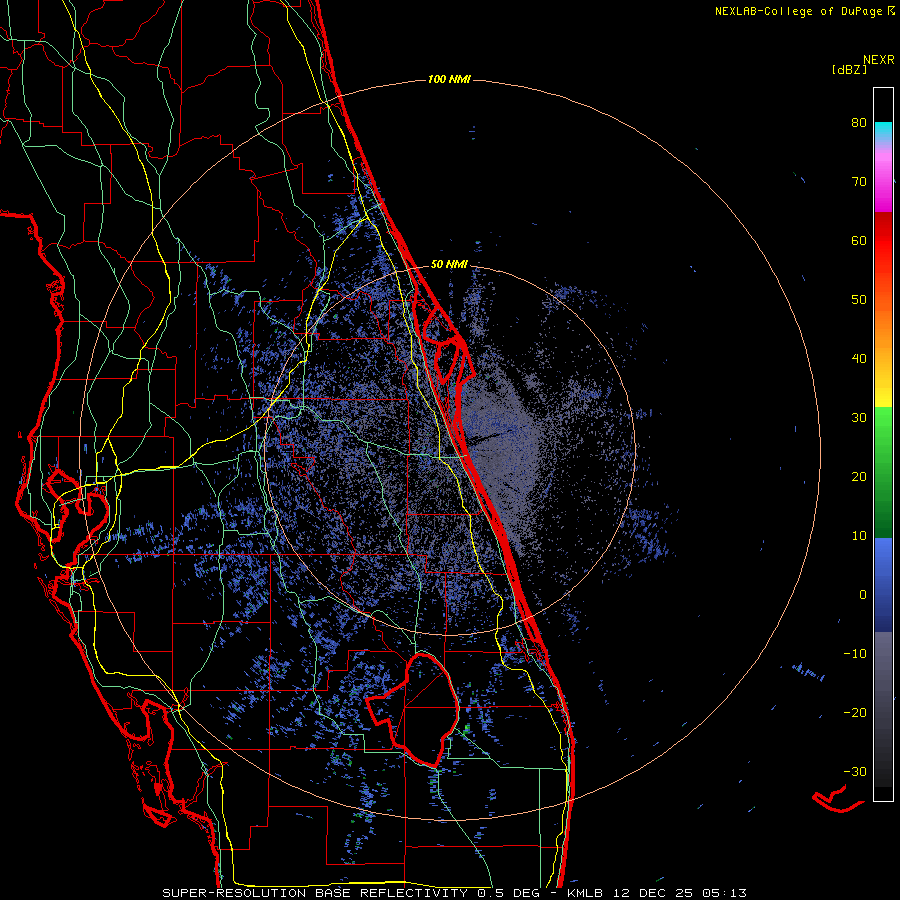Click the 40 value on the dBZ scale
The width and height of the screenshot is (900, 900).
tap(859, 359)
